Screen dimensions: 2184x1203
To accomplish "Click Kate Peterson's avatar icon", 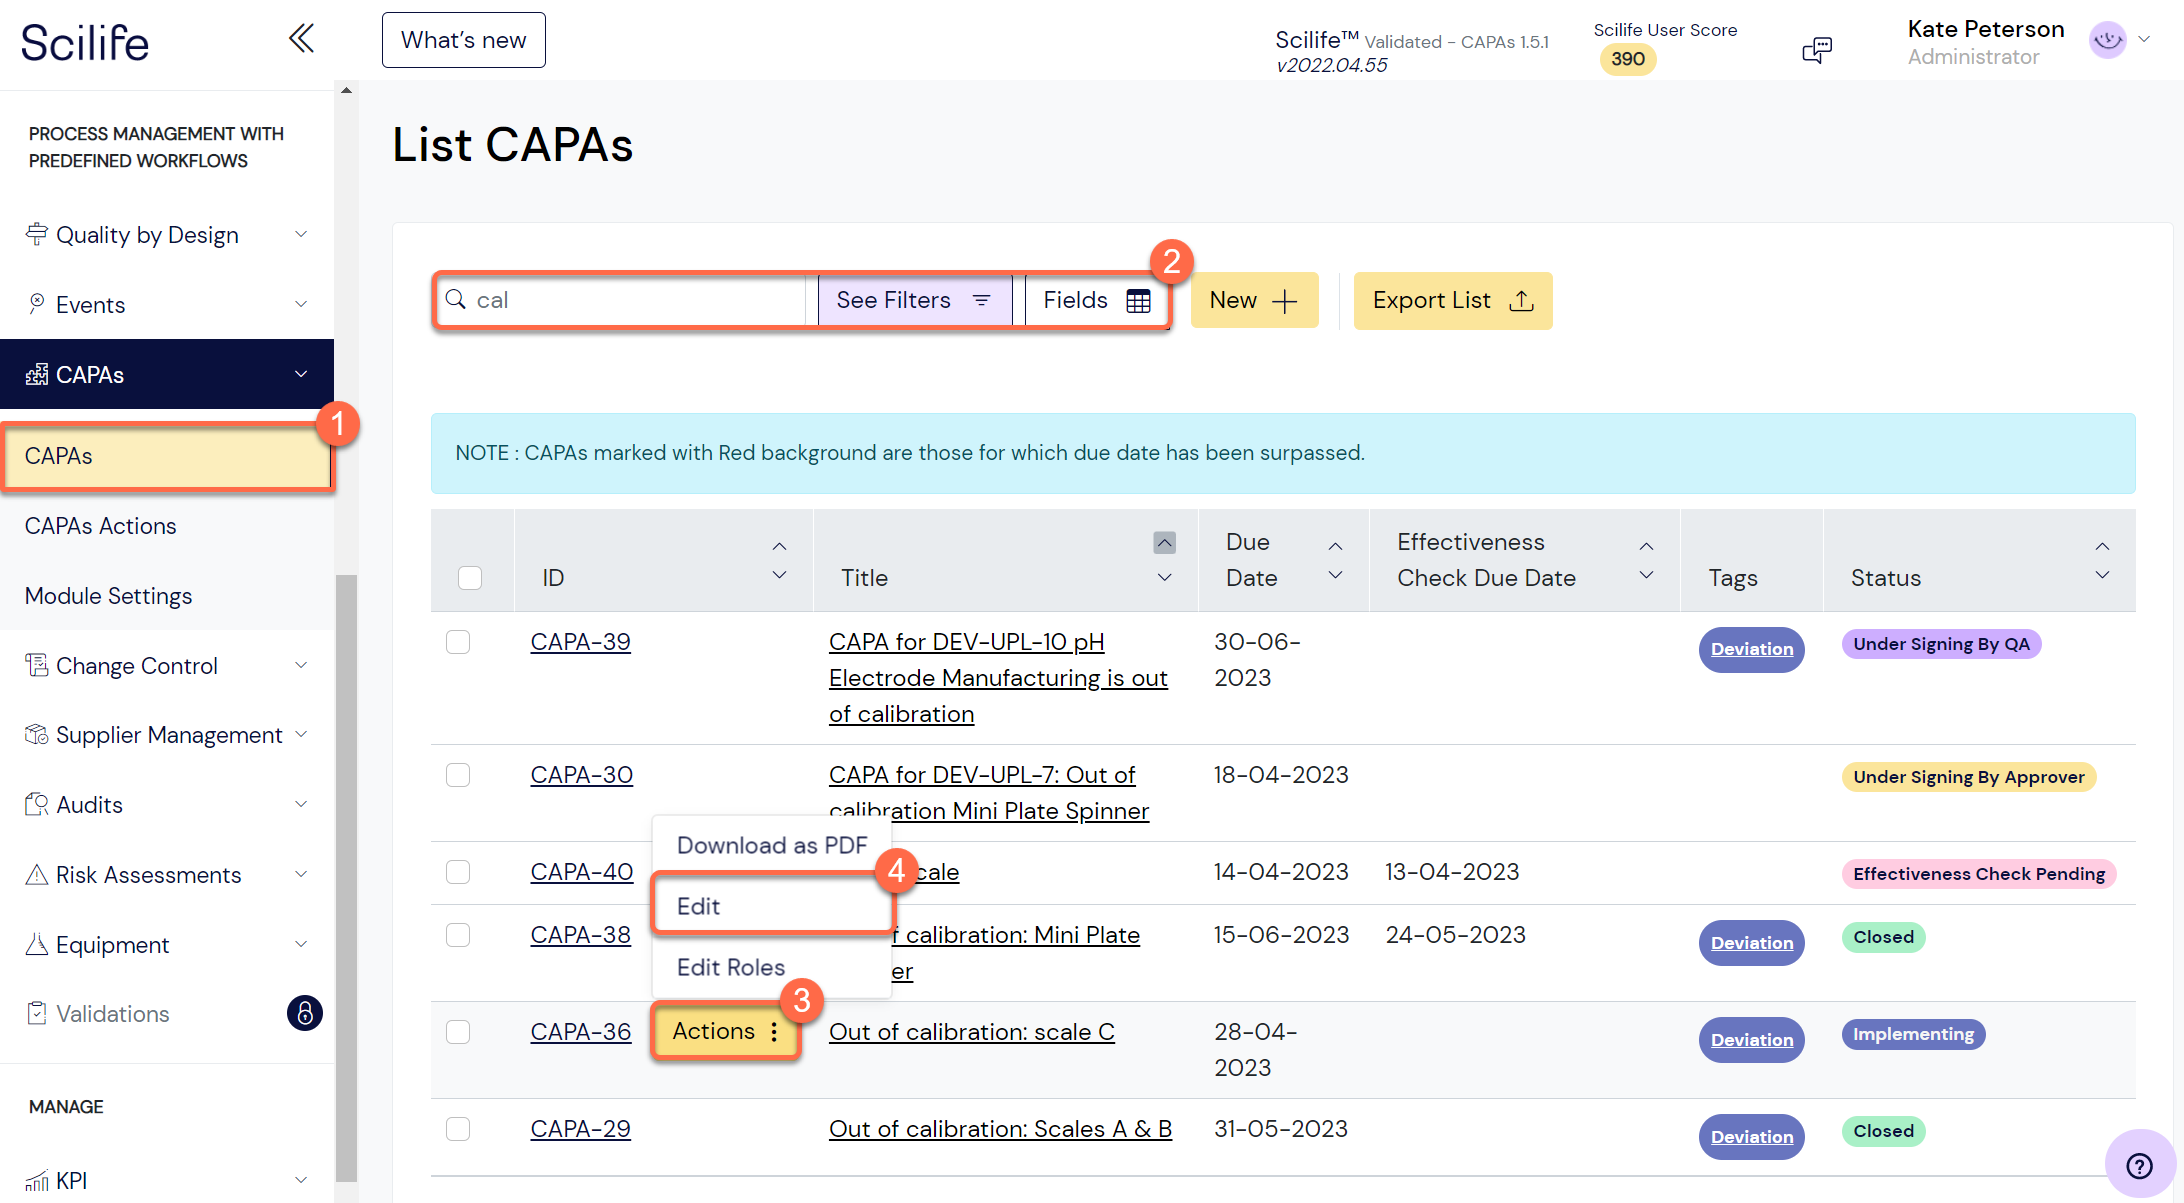I will coord(2108,40).
